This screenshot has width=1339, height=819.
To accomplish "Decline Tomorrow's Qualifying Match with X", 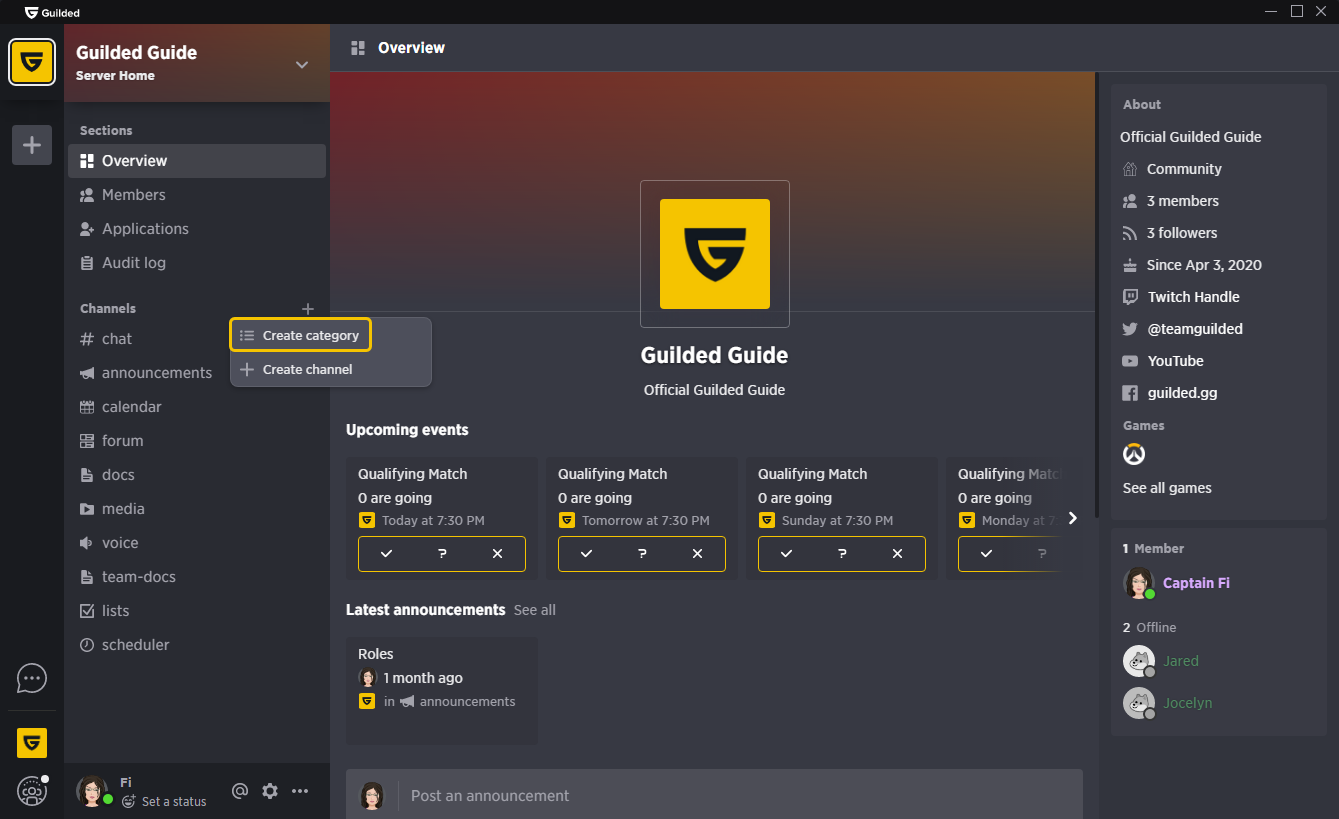I will point(697,554).
